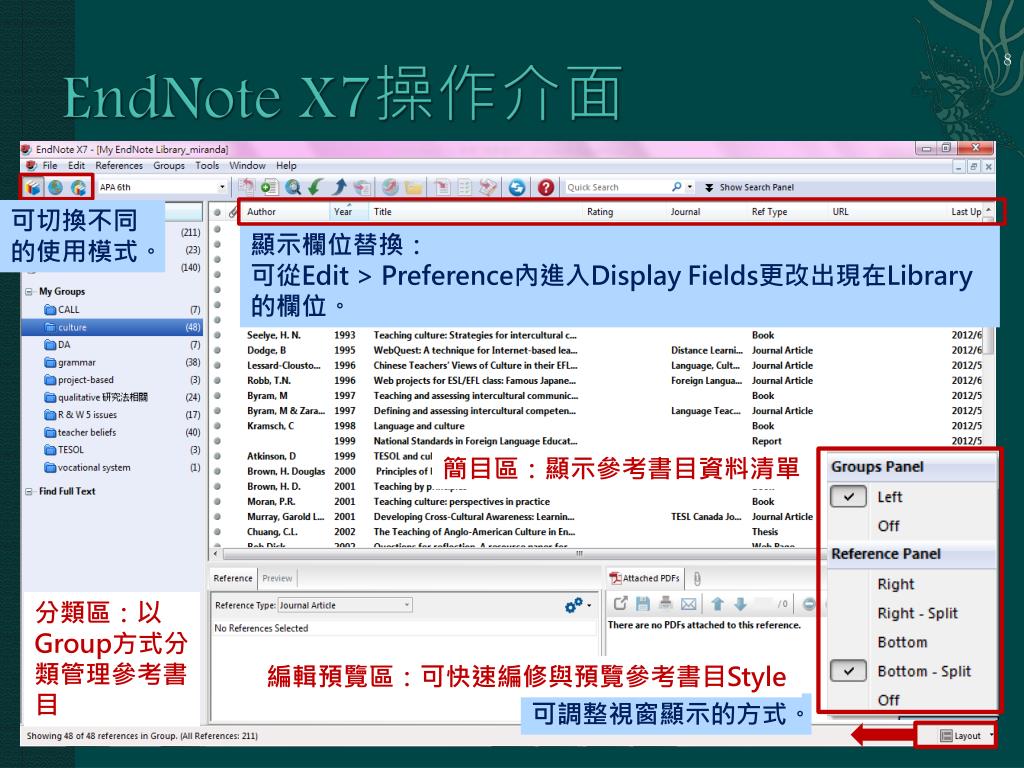Click the green Import arrow icon
The image size is (1024, 768).
click(x=316, y=187)
